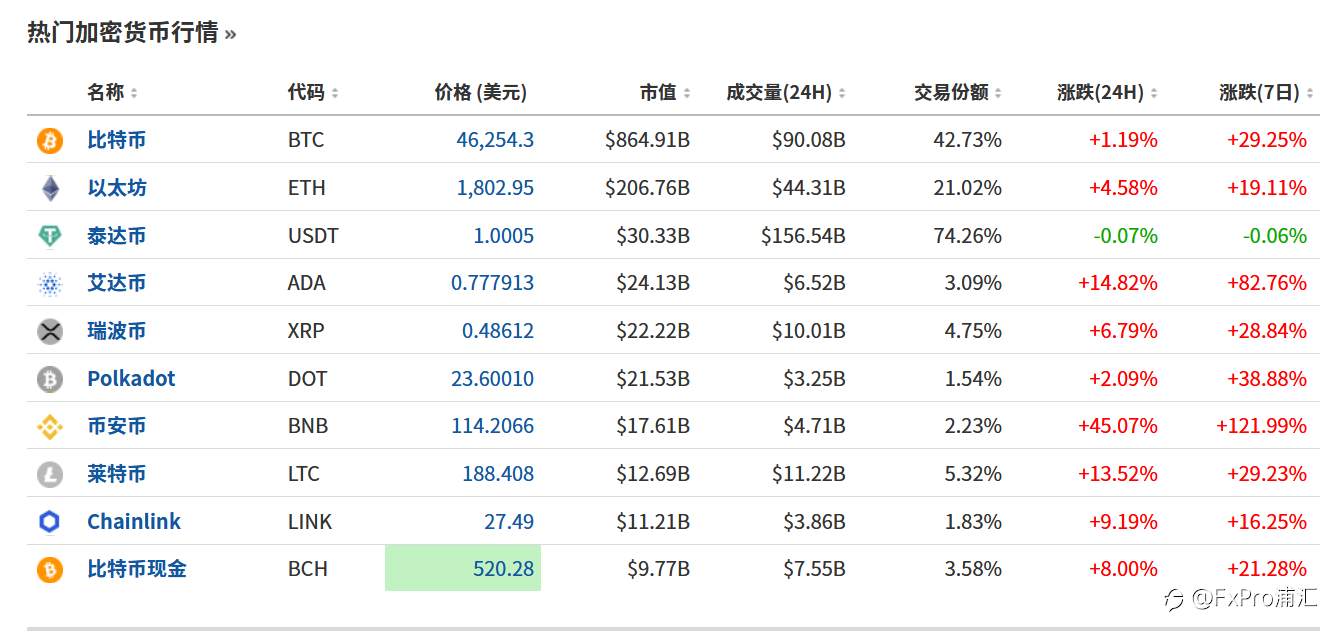Screen dimensions: 1332x638
Task: Click the BNB yellow diamond icon
Action: click(50, 427)
